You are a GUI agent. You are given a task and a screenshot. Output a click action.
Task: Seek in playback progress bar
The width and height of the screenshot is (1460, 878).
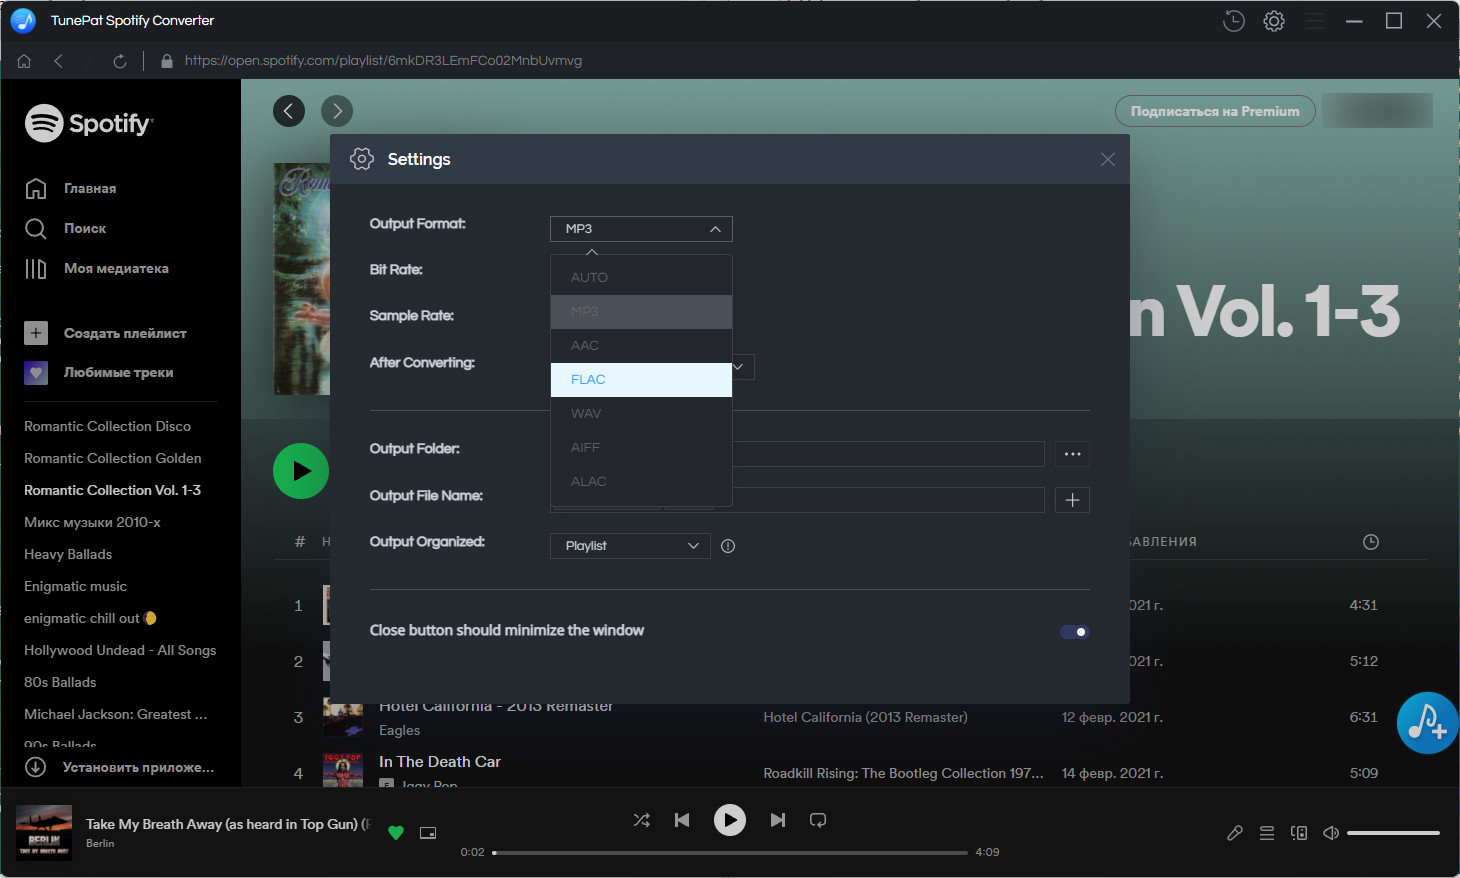coord(730,853)
